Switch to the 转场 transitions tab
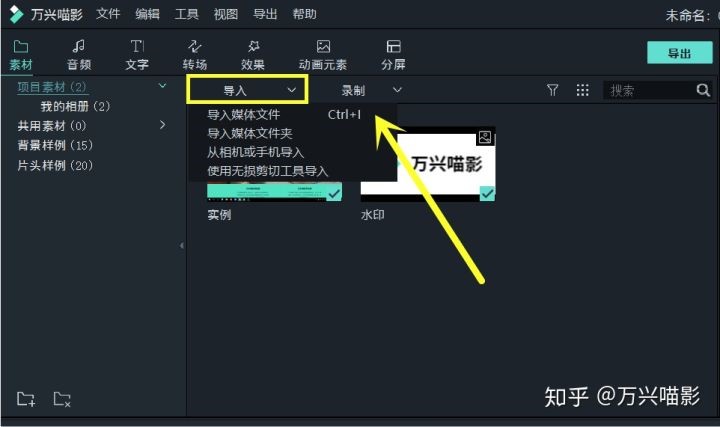720x427 pixels. click(x=195, y=56)
